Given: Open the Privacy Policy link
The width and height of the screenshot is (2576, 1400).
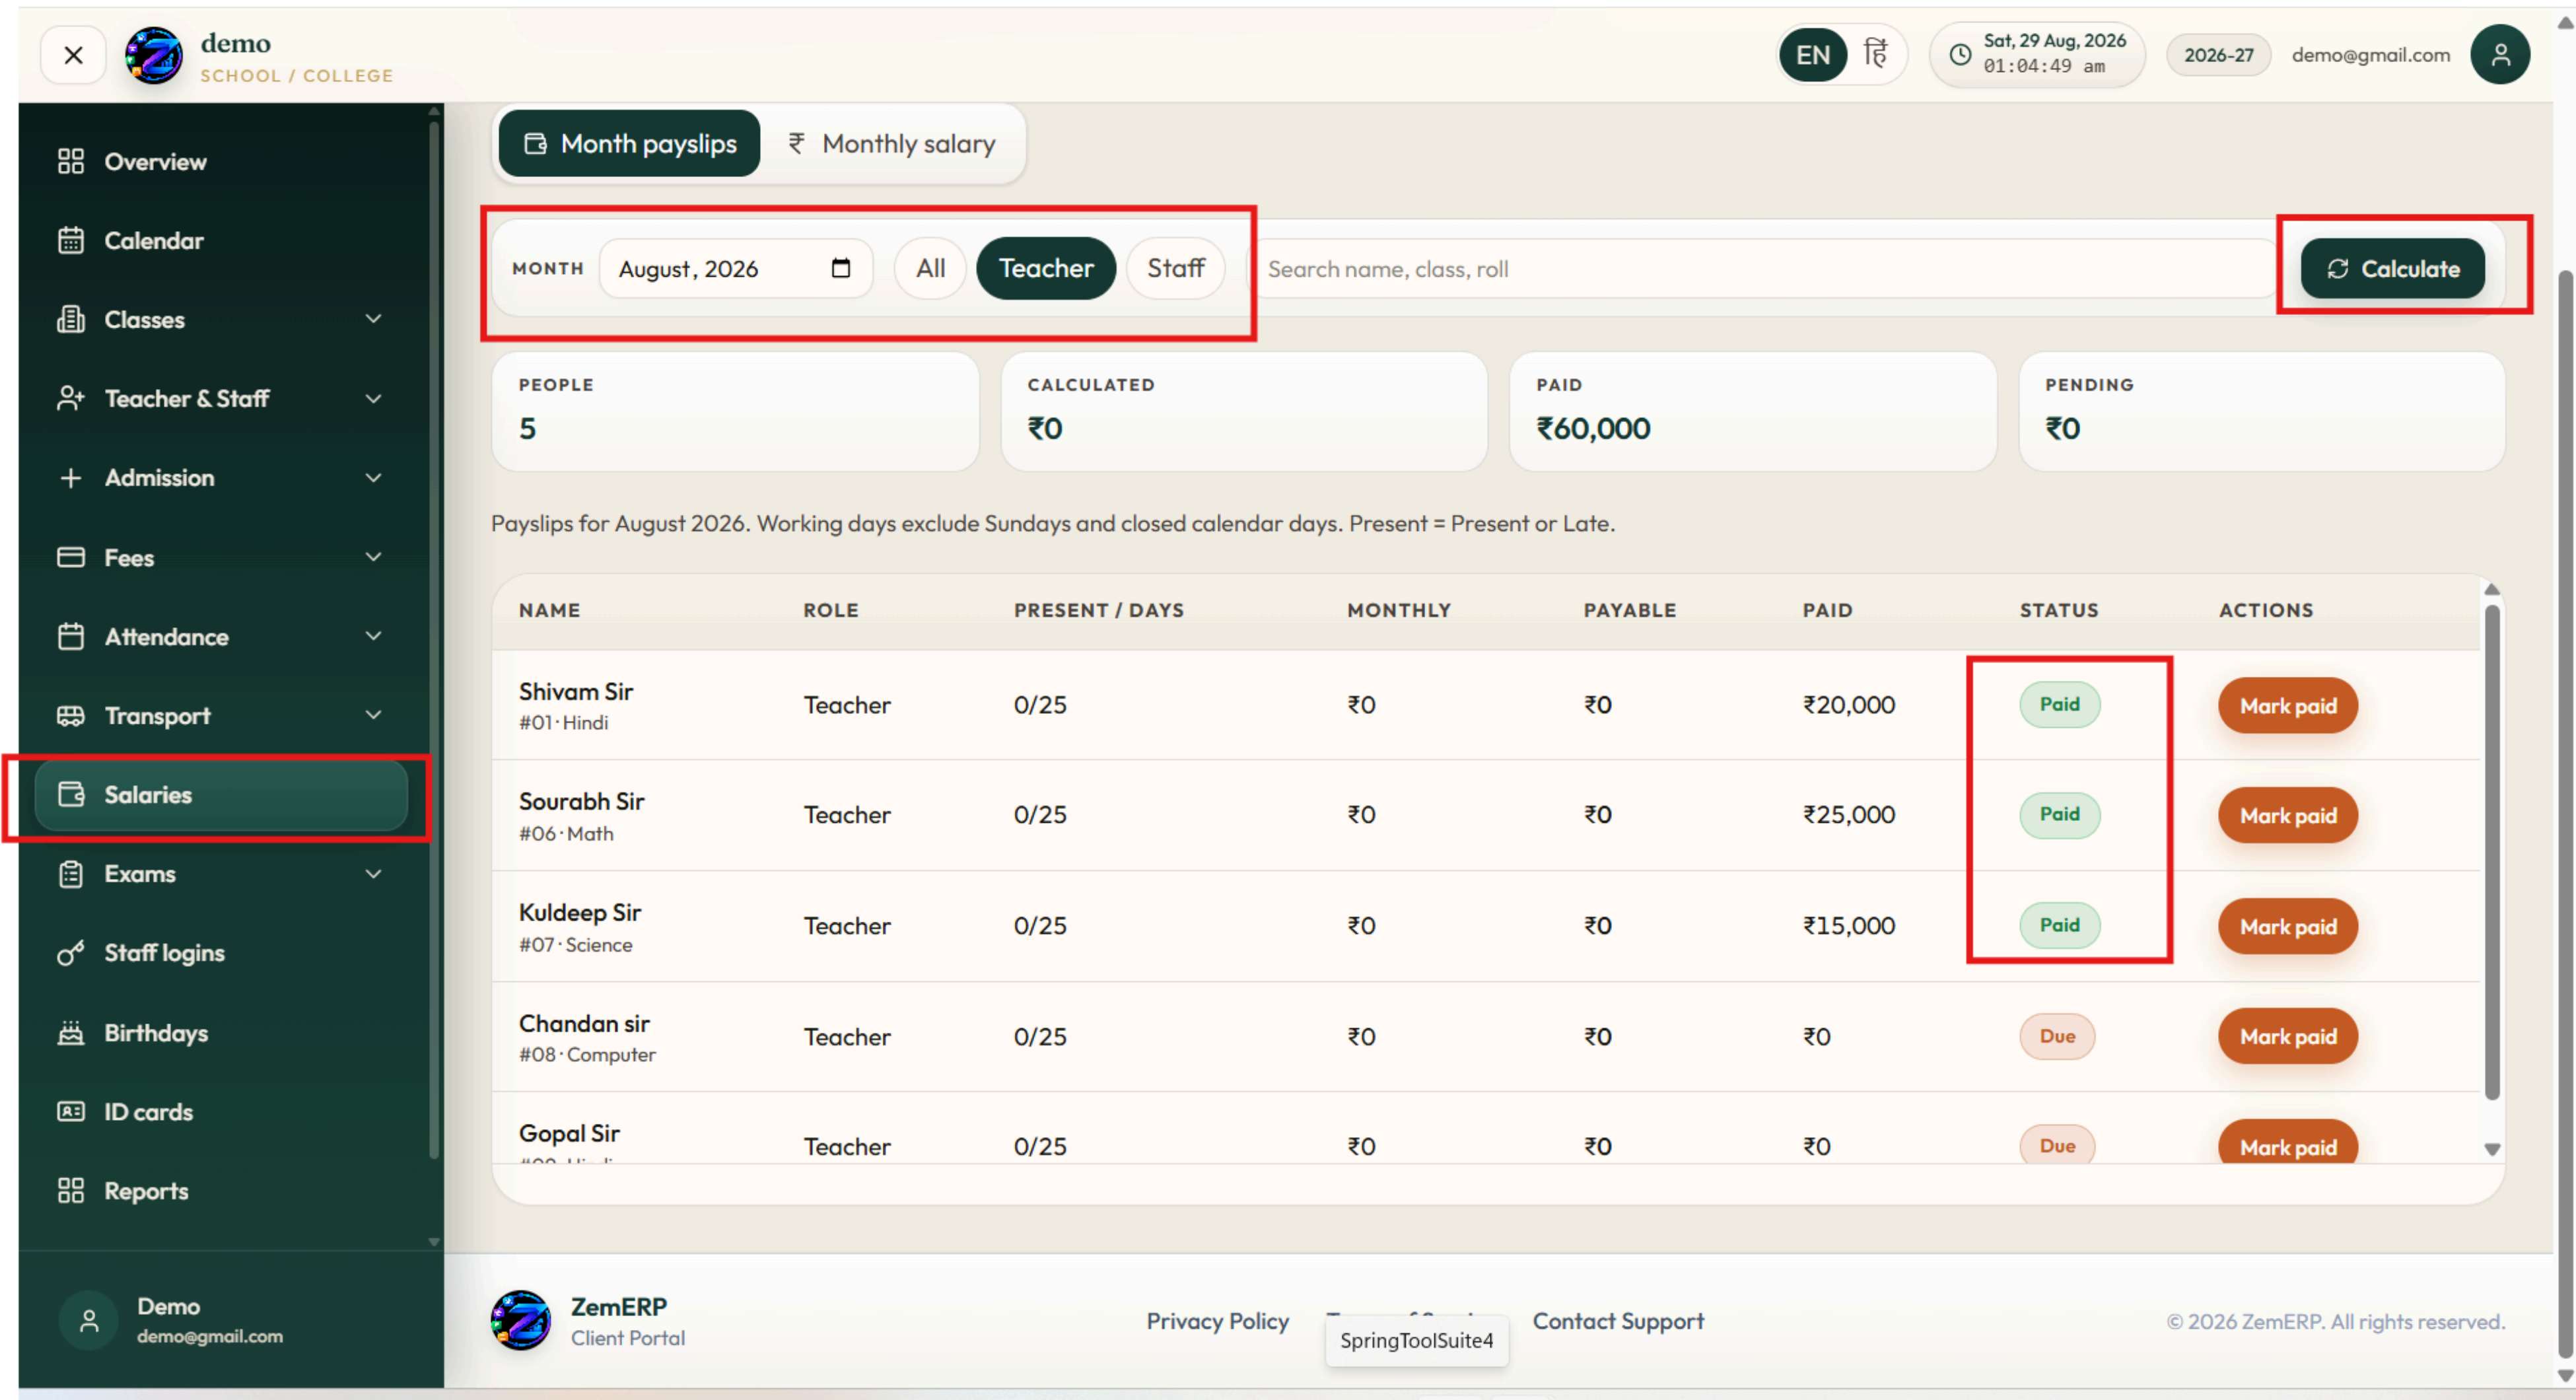Looking at the screenshot, I should [1217, 1321].
